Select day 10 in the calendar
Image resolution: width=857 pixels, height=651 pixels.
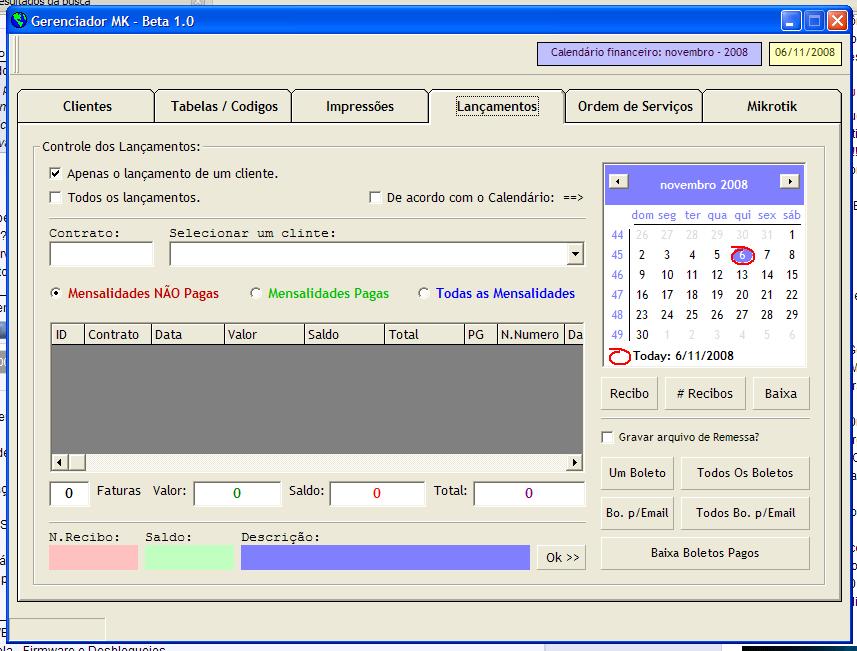[667, 275]
